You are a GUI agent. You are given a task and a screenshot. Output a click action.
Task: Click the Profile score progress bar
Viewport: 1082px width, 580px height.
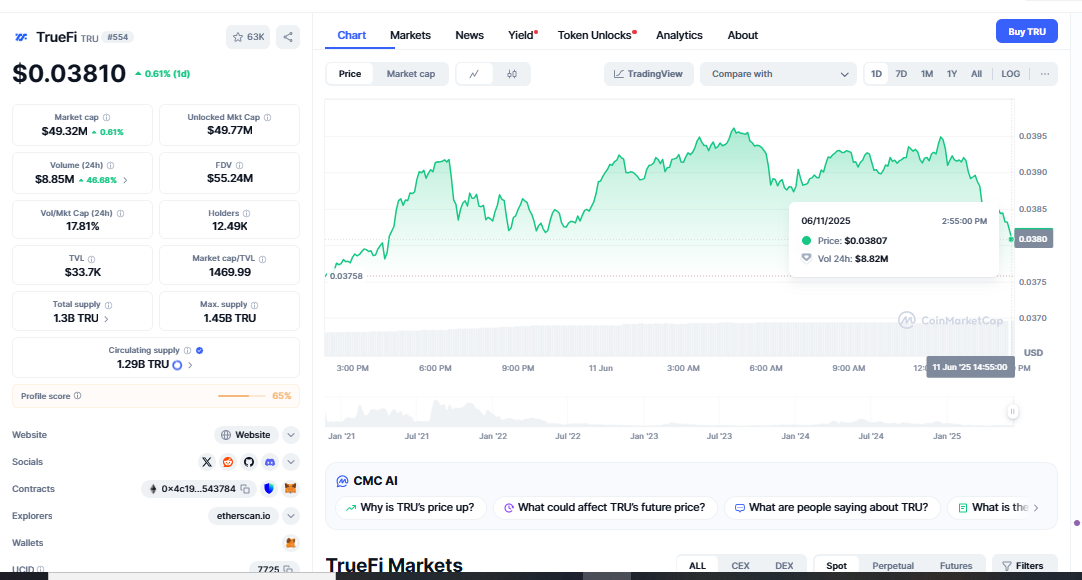[x=242, y=396]
